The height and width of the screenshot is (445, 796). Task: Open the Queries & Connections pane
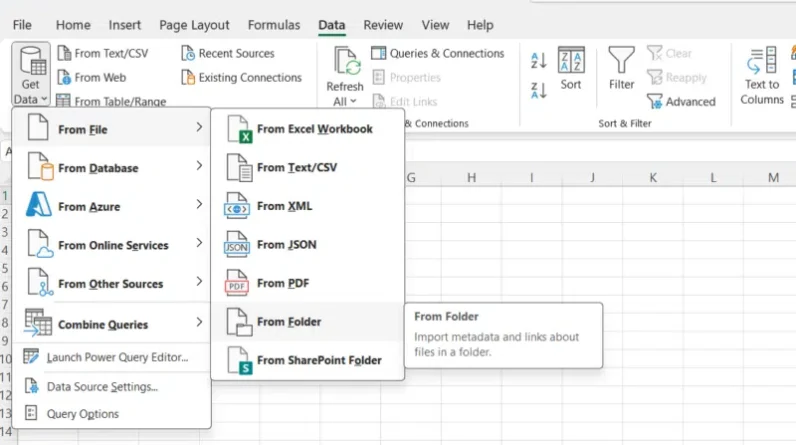(438, 53)
